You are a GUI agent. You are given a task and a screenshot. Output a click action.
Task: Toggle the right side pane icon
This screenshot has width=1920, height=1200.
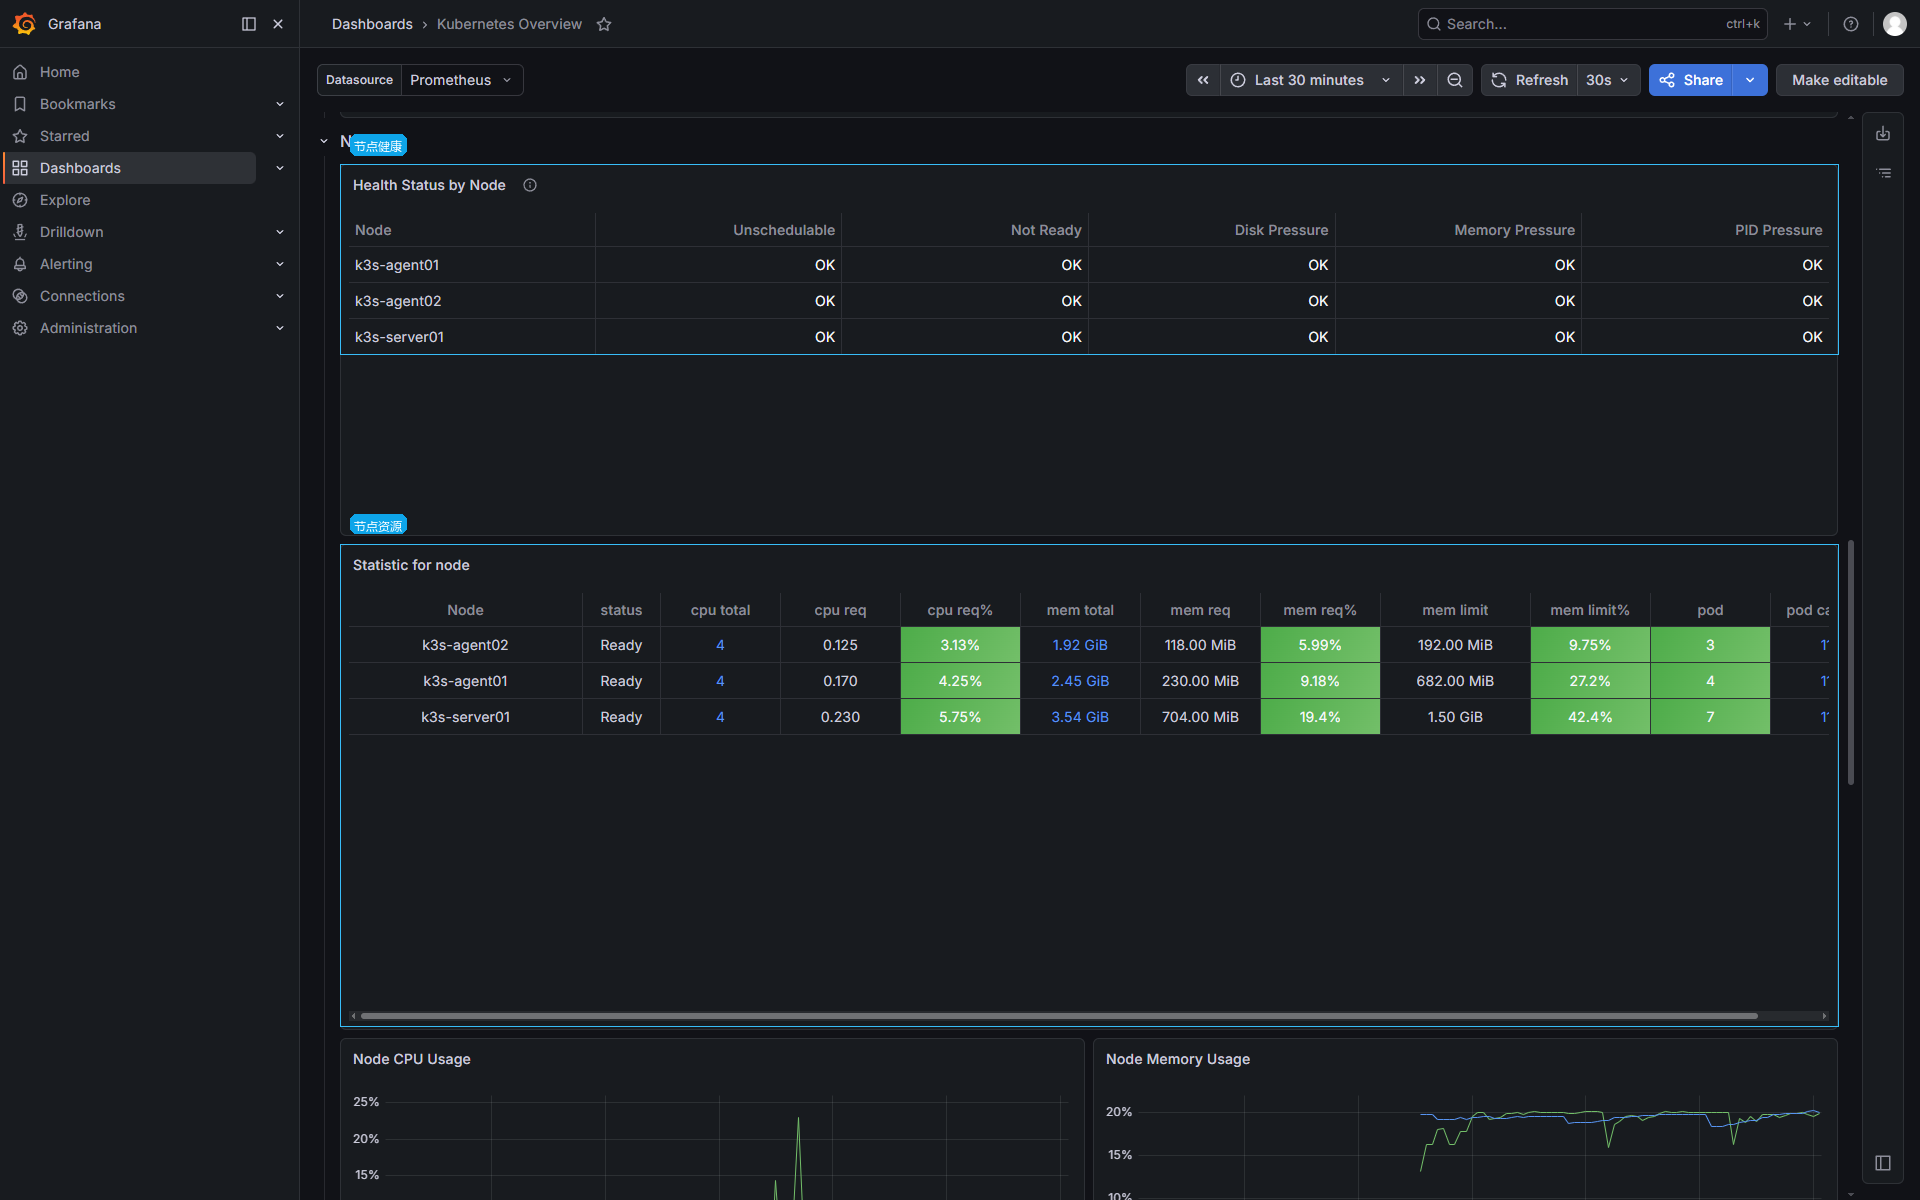[1883, 1163]
